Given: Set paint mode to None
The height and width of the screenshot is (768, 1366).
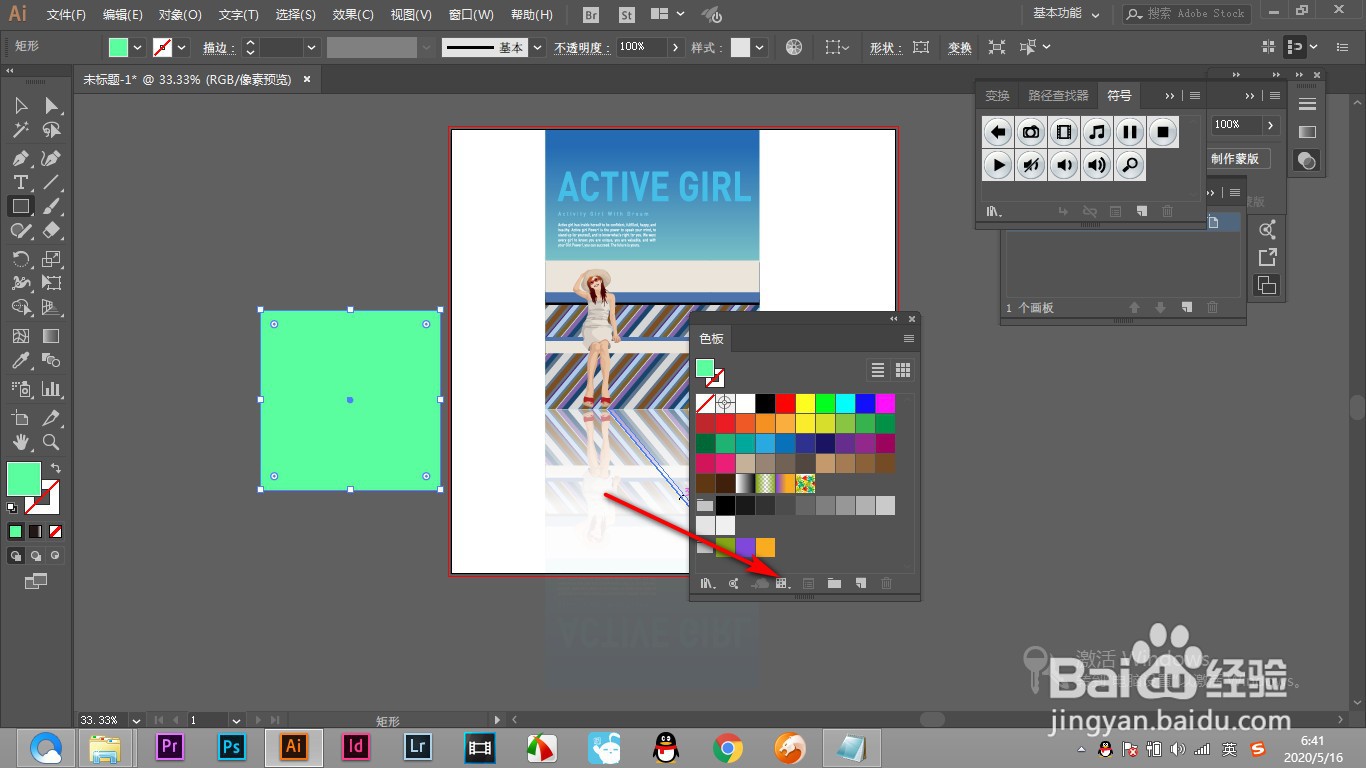Looking at the screenshot, I should [x=56, y=531].
